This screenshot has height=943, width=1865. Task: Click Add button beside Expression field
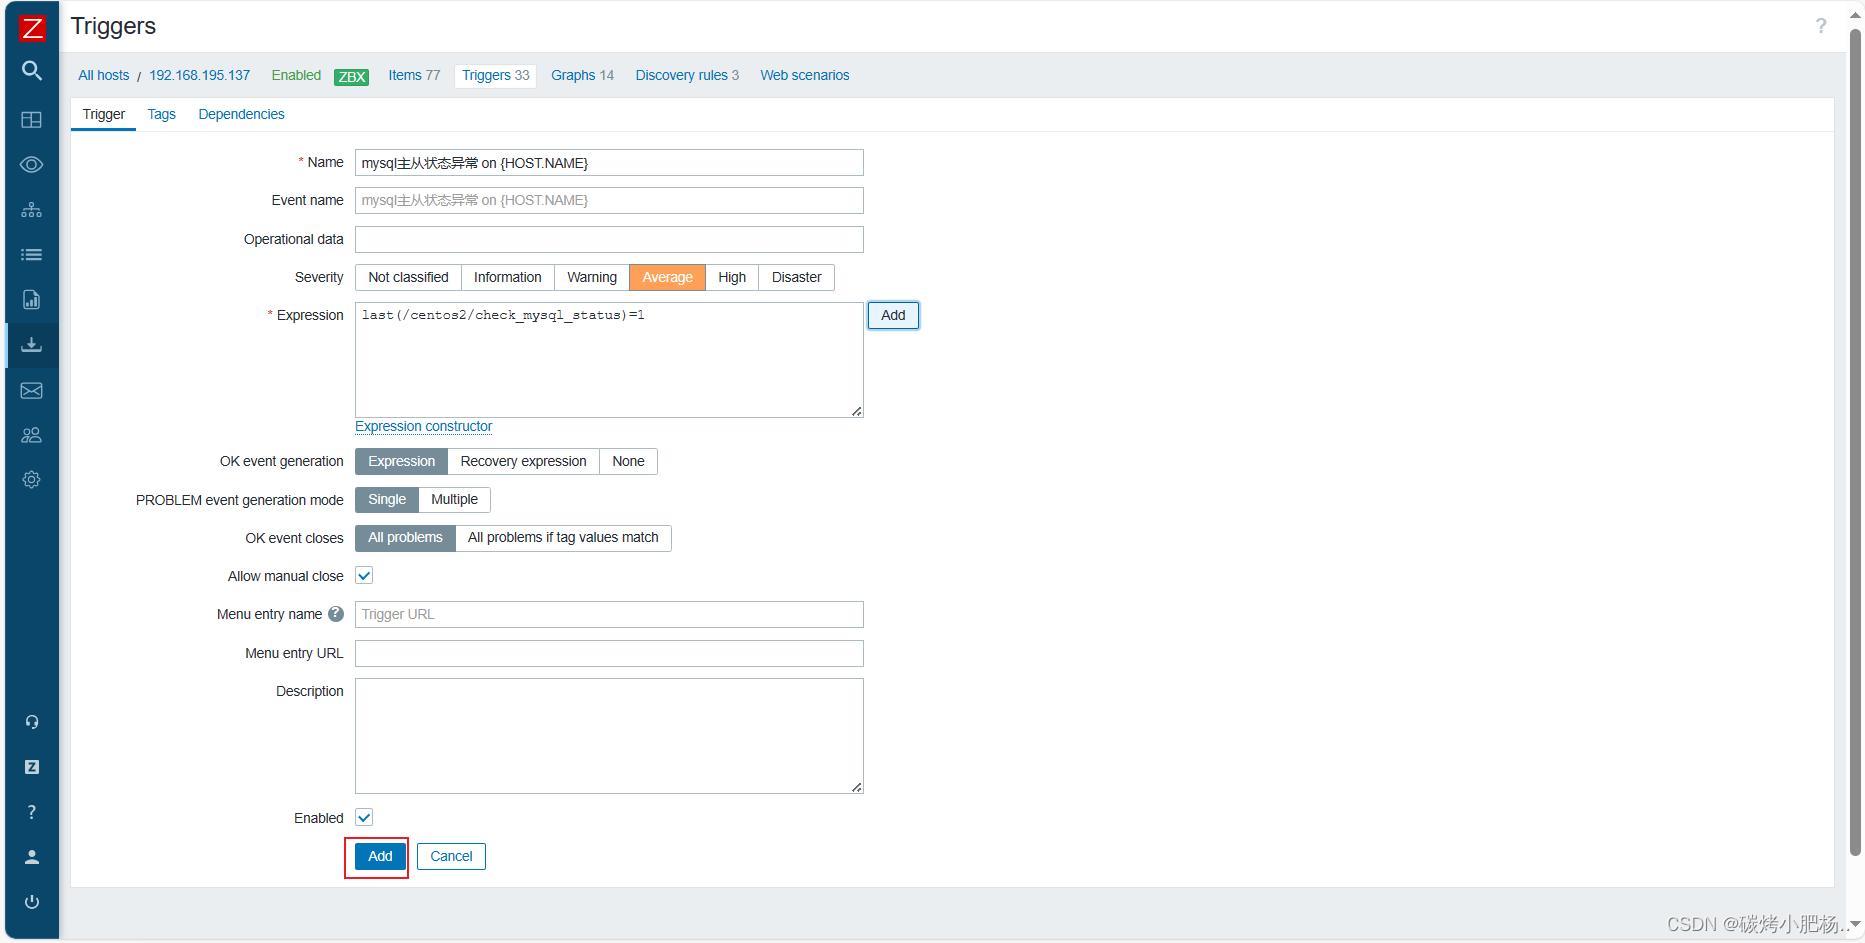point(893,316)
